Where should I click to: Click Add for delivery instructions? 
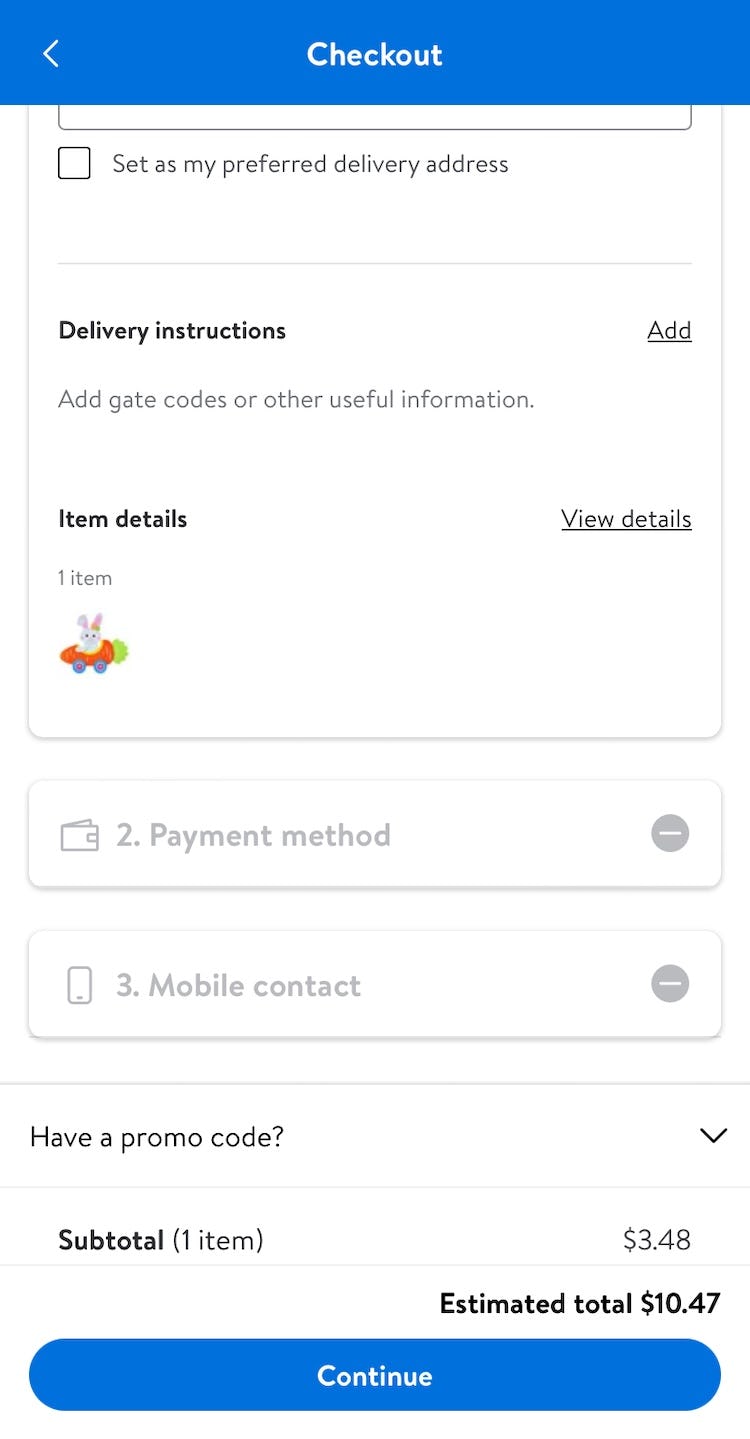pyautogui.click(x=669, y=330)
